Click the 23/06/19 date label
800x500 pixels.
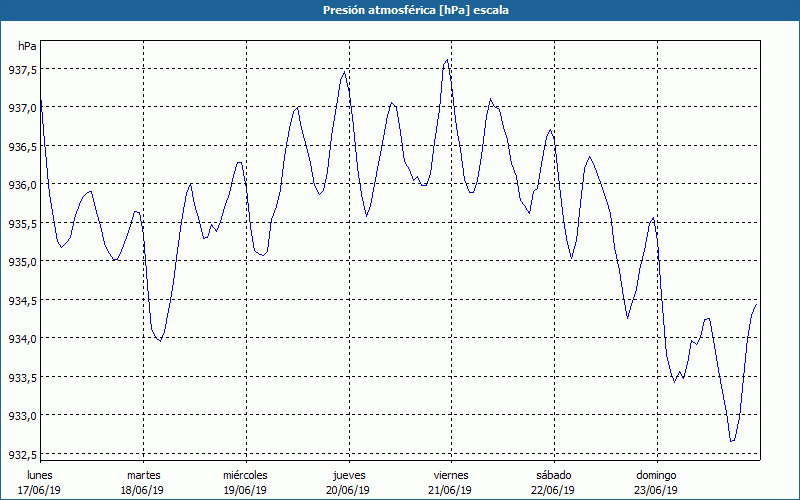pyautogui.click(x=656, y=490)
